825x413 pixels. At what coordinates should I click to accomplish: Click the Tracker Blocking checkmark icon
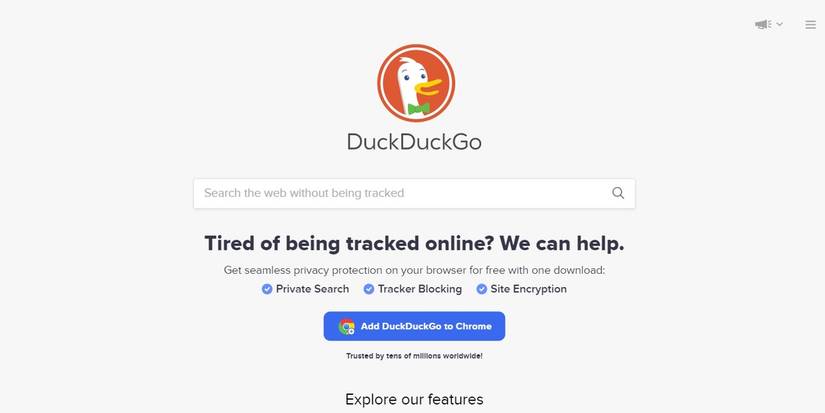tap(369, 289)
